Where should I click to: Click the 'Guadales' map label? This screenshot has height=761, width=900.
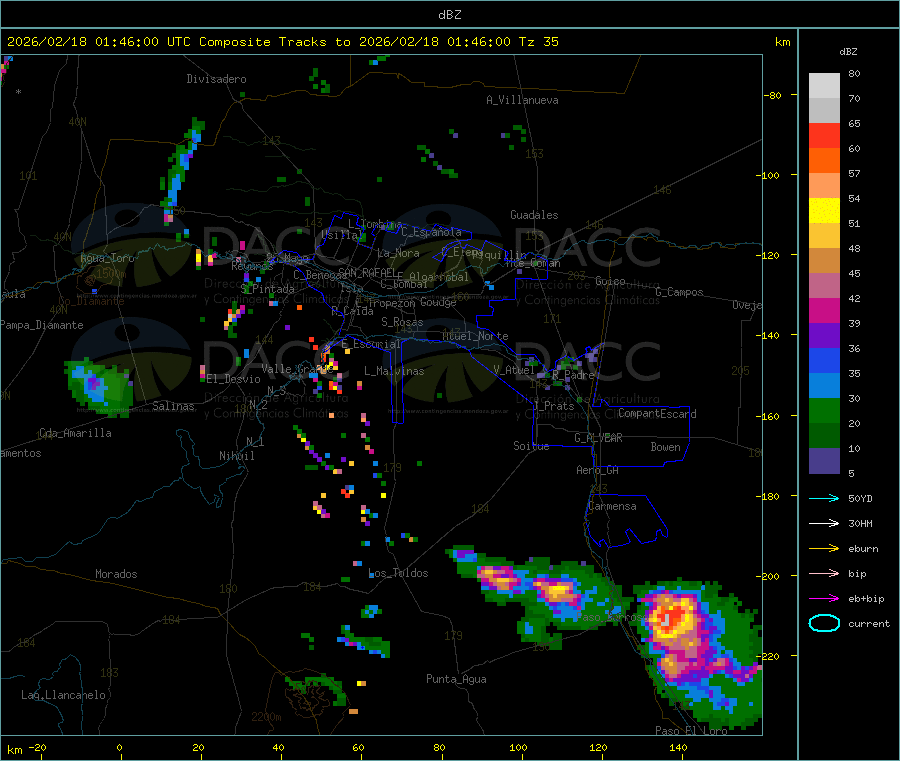[x=534, y=215]
